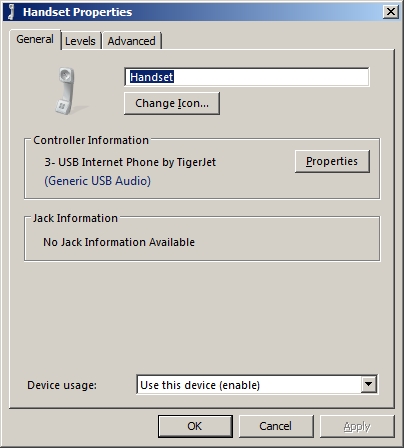Viewport: 404px width, 448px height.
Task: Close the Handset Properties dialog
Action: 390,12
